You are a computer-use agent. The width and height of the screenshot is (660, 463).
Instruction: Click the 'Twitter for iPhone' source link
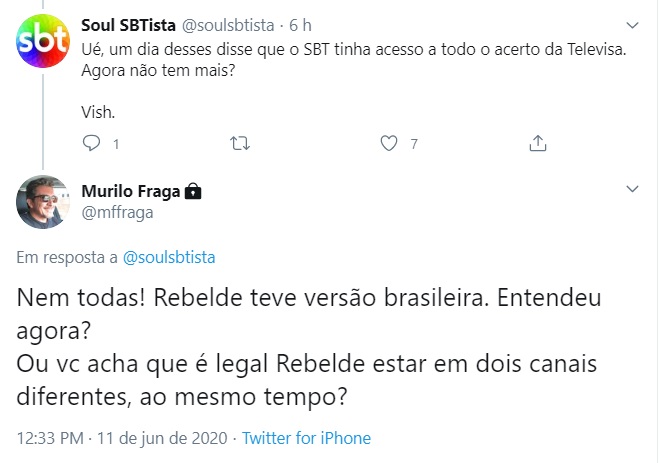click(x=306, y=438)
